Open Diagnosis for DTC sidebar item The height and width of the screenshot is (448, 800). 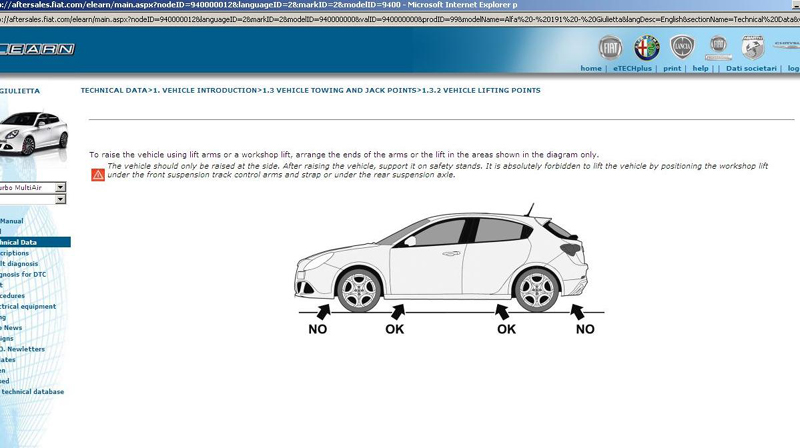coord(23,275)
